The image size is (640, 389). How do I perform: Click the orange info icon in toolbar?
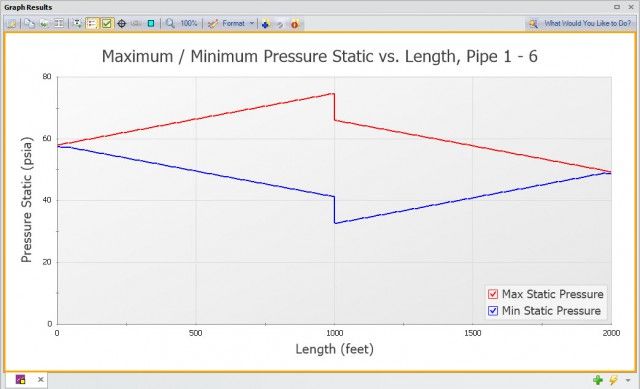[x=295, y=24]
